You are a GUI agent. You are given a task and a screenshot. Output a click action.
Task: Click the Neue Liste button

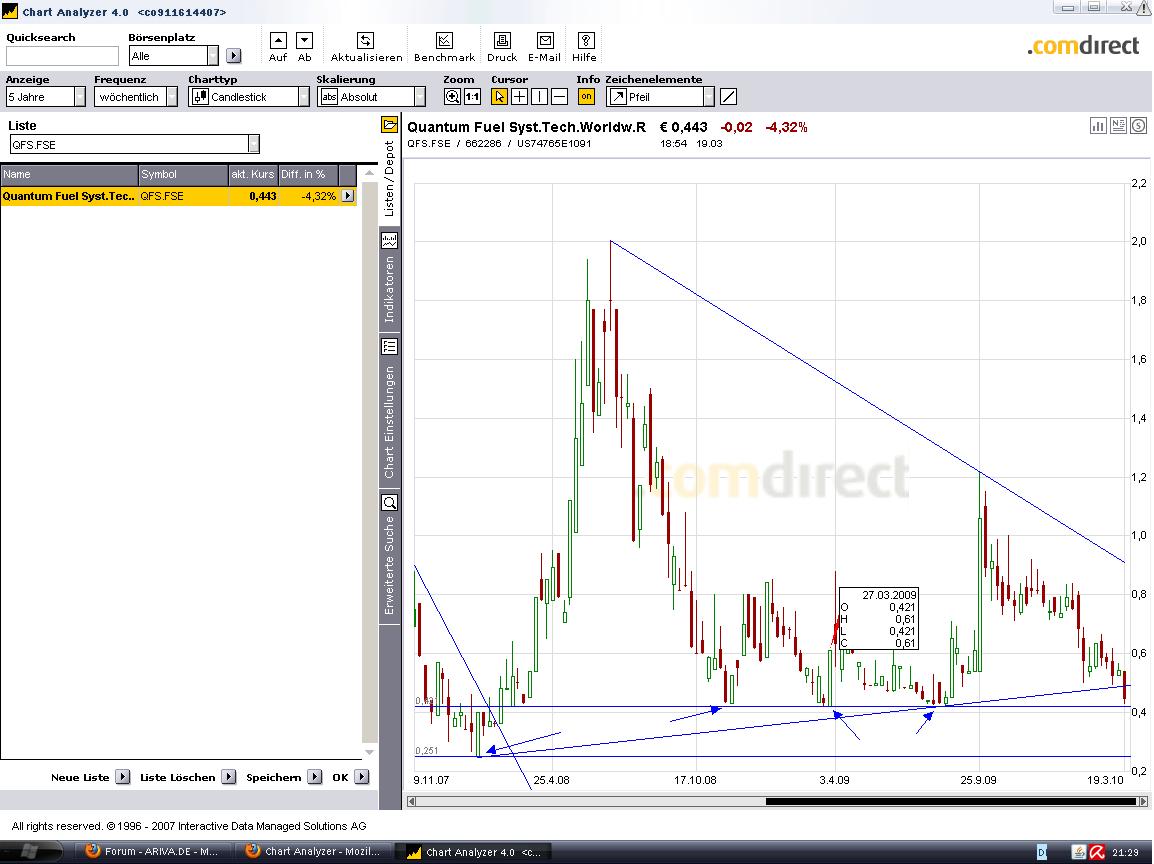122,777
